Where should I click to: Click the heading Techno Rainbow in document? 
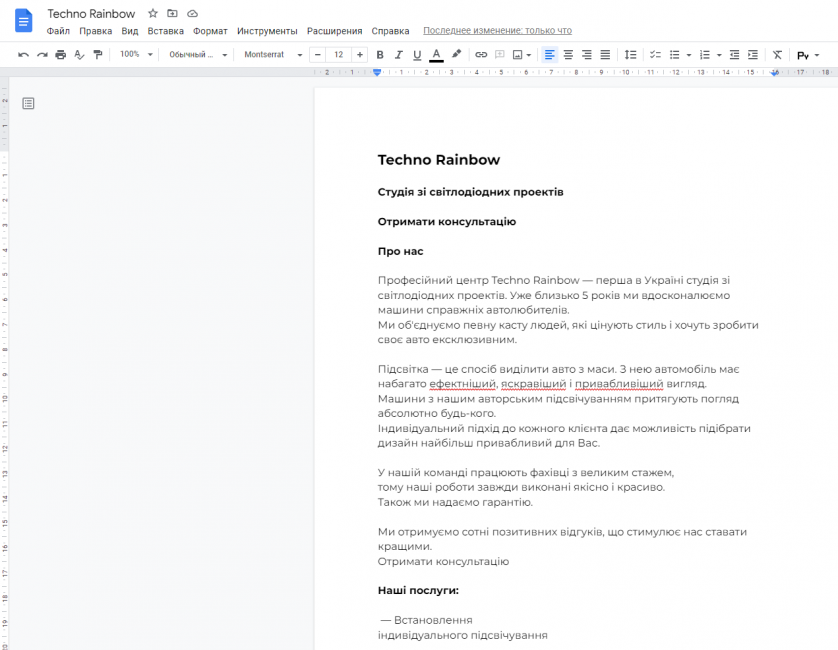click(x=439, y=160)
